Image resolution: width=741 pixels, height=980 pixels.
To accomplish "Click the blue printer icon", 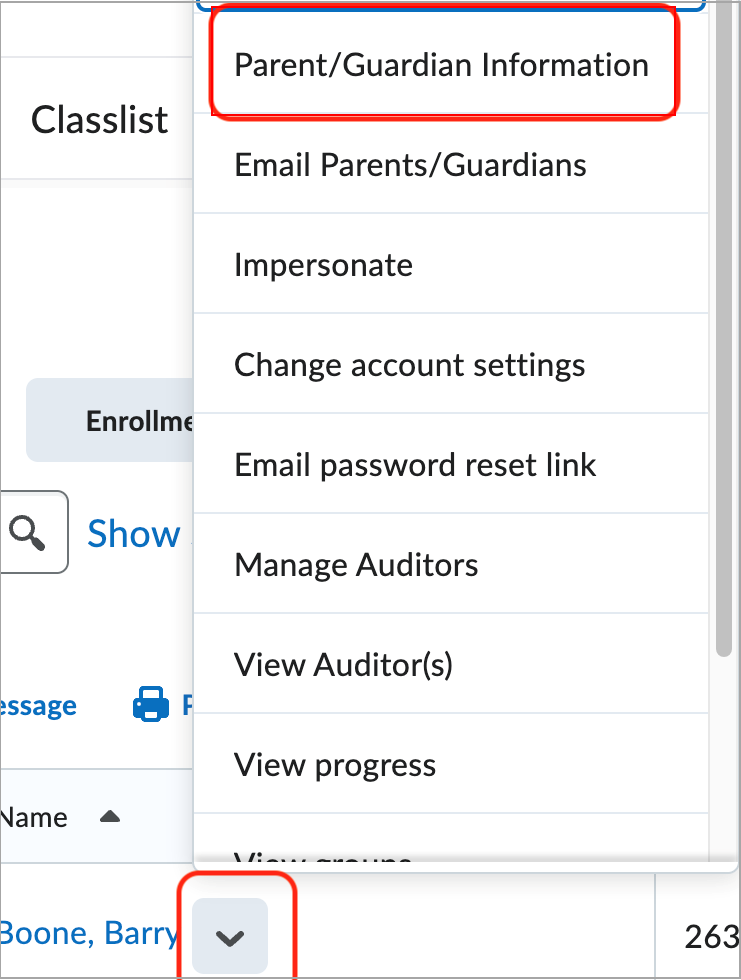I will point(151,706).
